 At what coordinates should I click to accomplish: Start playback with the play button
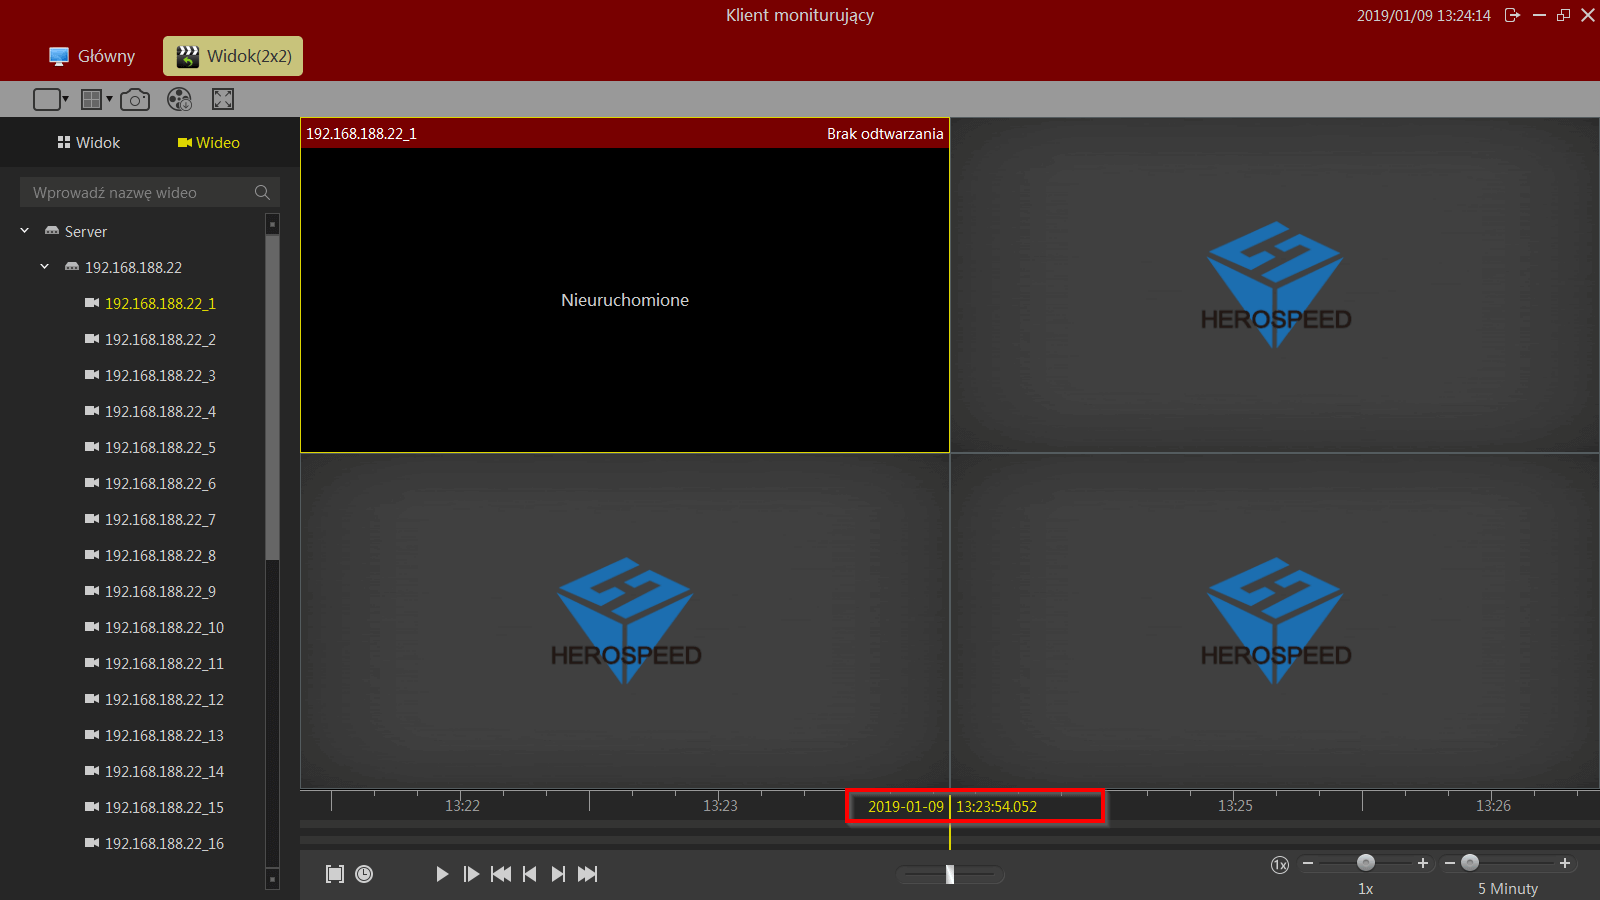pyautogui.click(x=442, y=874)
